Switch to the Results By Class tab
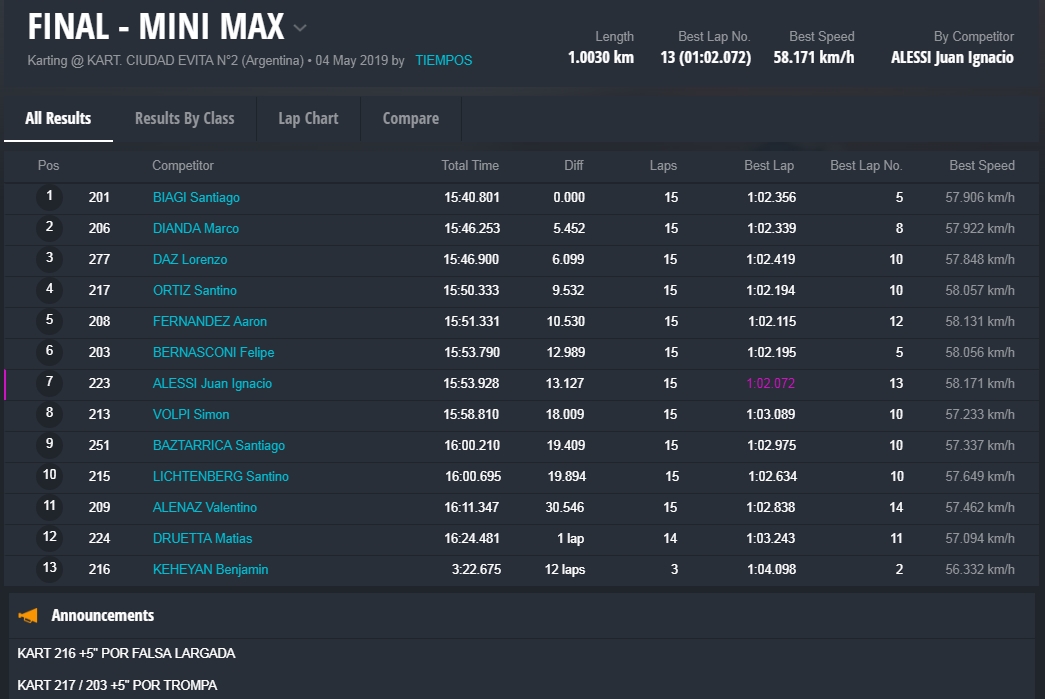Viewport: 1045px width, 699px height. [x=184, y=118]
